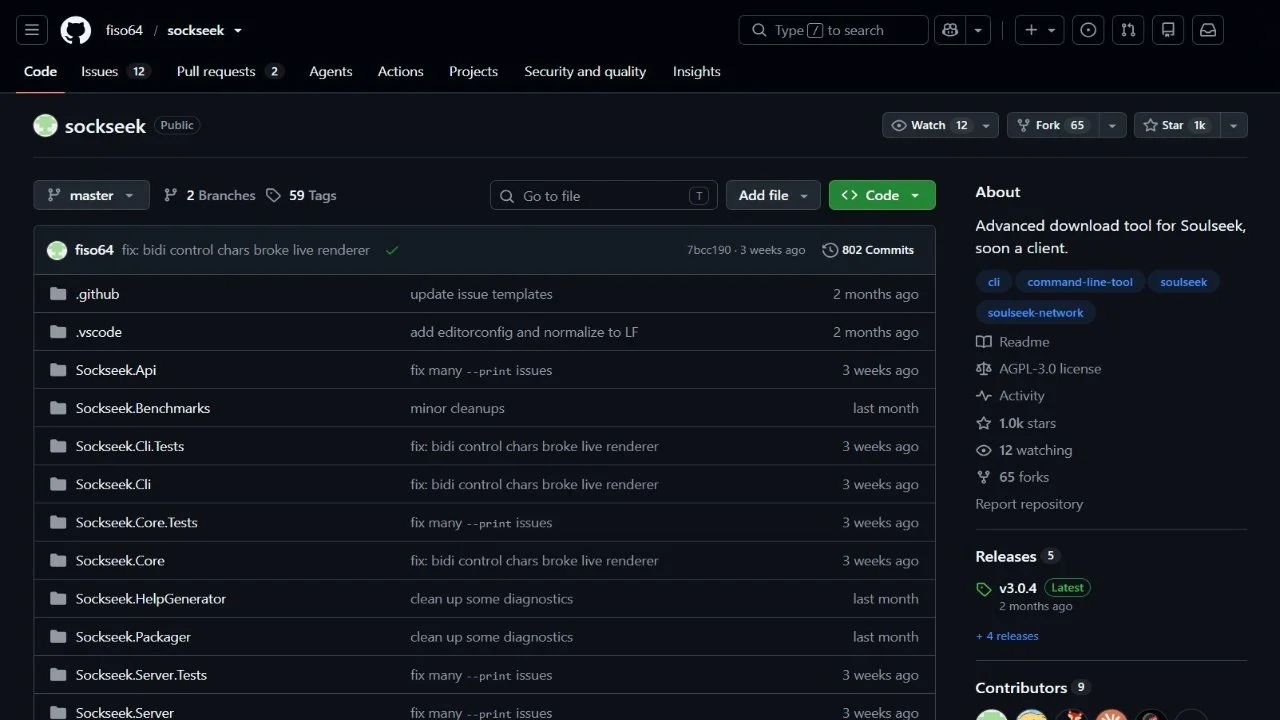Viewport: 1280px width, 720px height.
Task: Open the repositories icon in the header
Action: [1168, 30]
